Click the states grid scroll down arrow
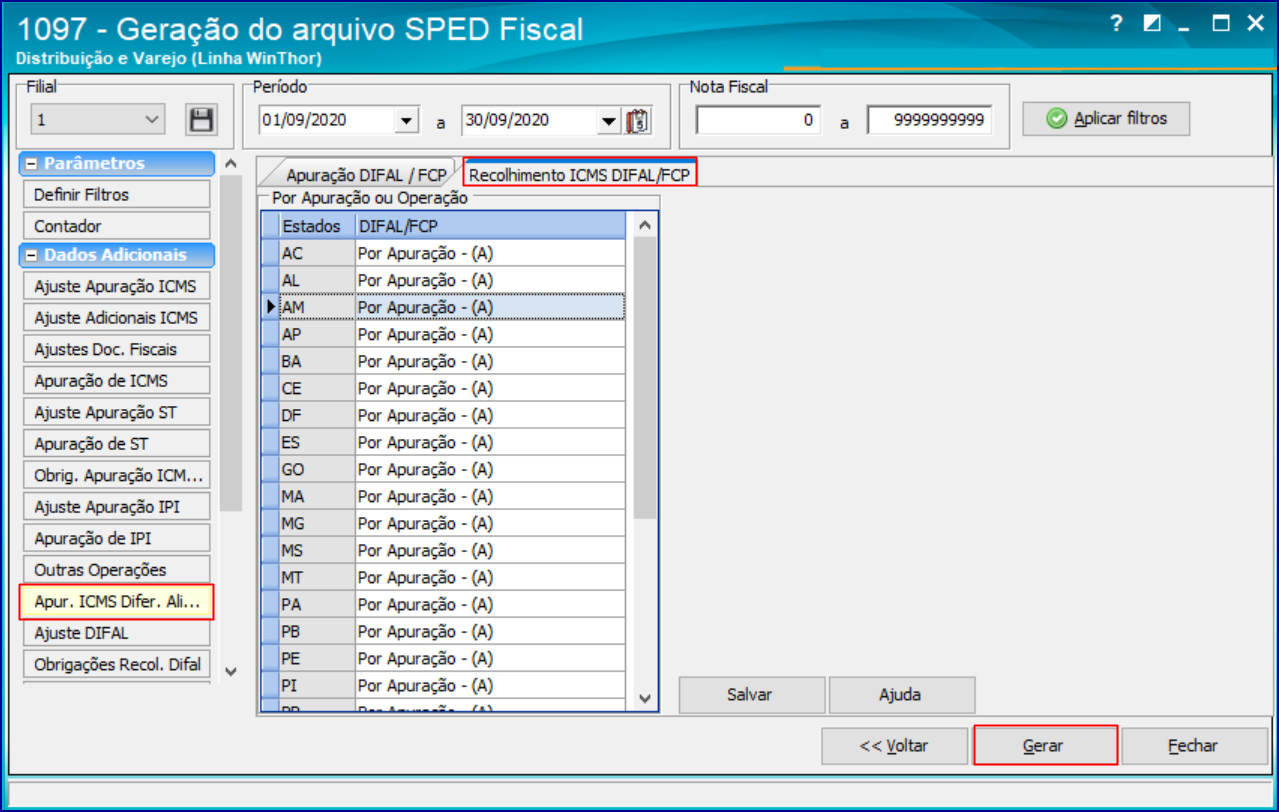The image size is (1279, 812). (645, 698)
